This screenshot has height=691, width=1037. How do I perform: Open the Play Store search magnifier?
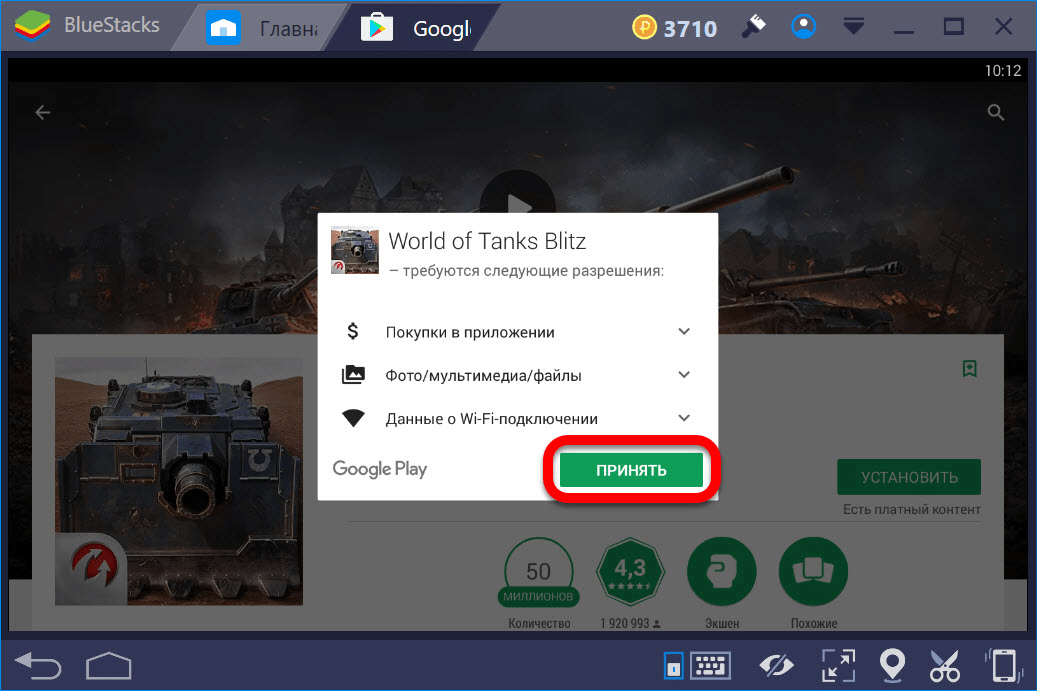(995, 112)
